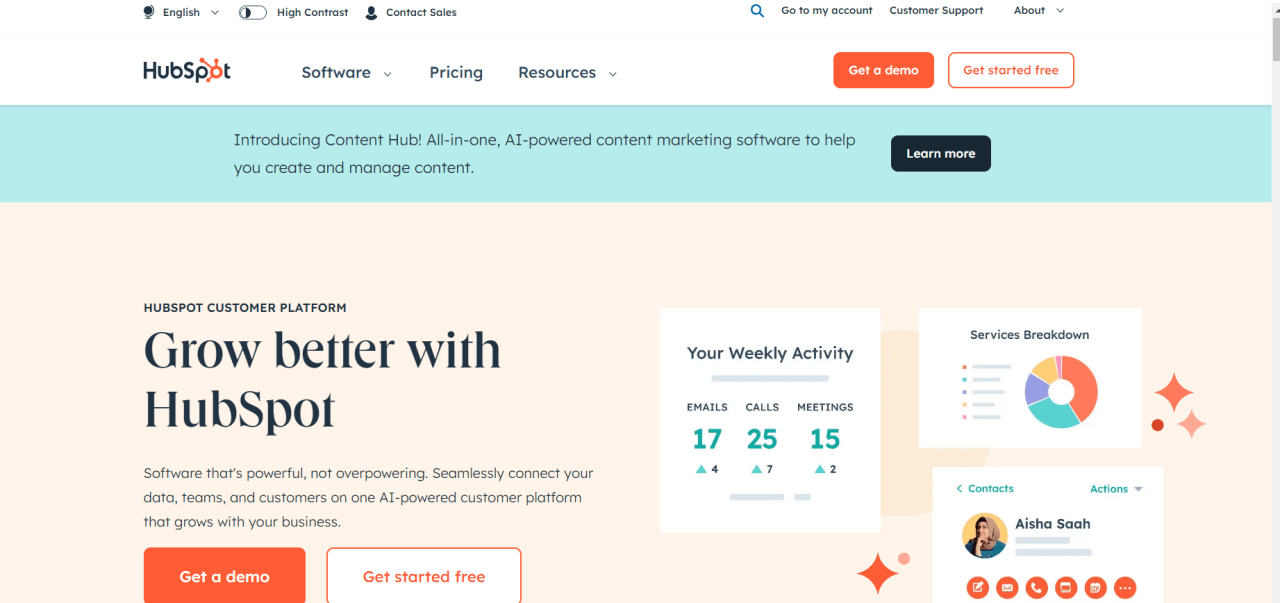This screenshot has width=1280, height=603.
Task: Open the About dropdown menu
Action: pyautogui.click(x=1037, y=10)
